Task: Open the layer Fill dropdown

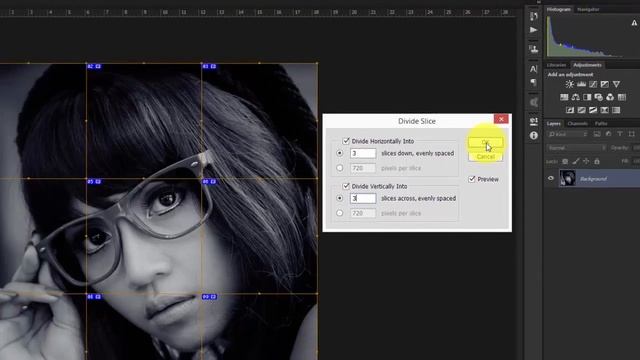Action: point(637,162)
